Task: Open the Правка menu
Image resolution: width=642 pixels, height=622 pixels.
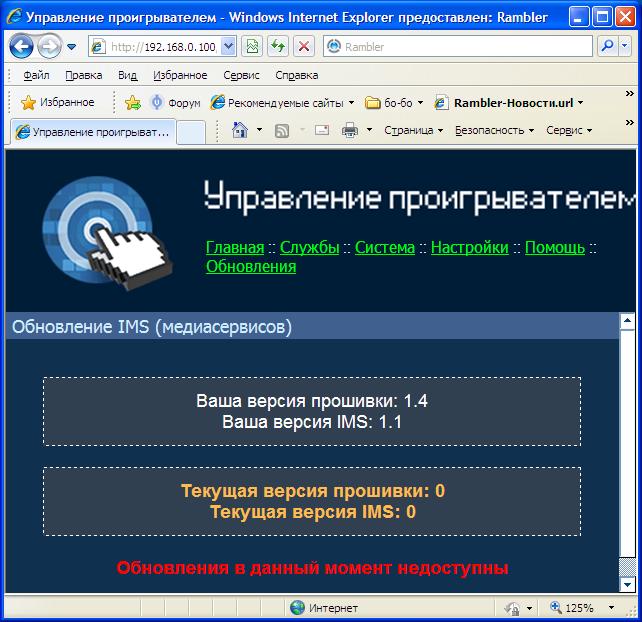Action: click(84, 75)
